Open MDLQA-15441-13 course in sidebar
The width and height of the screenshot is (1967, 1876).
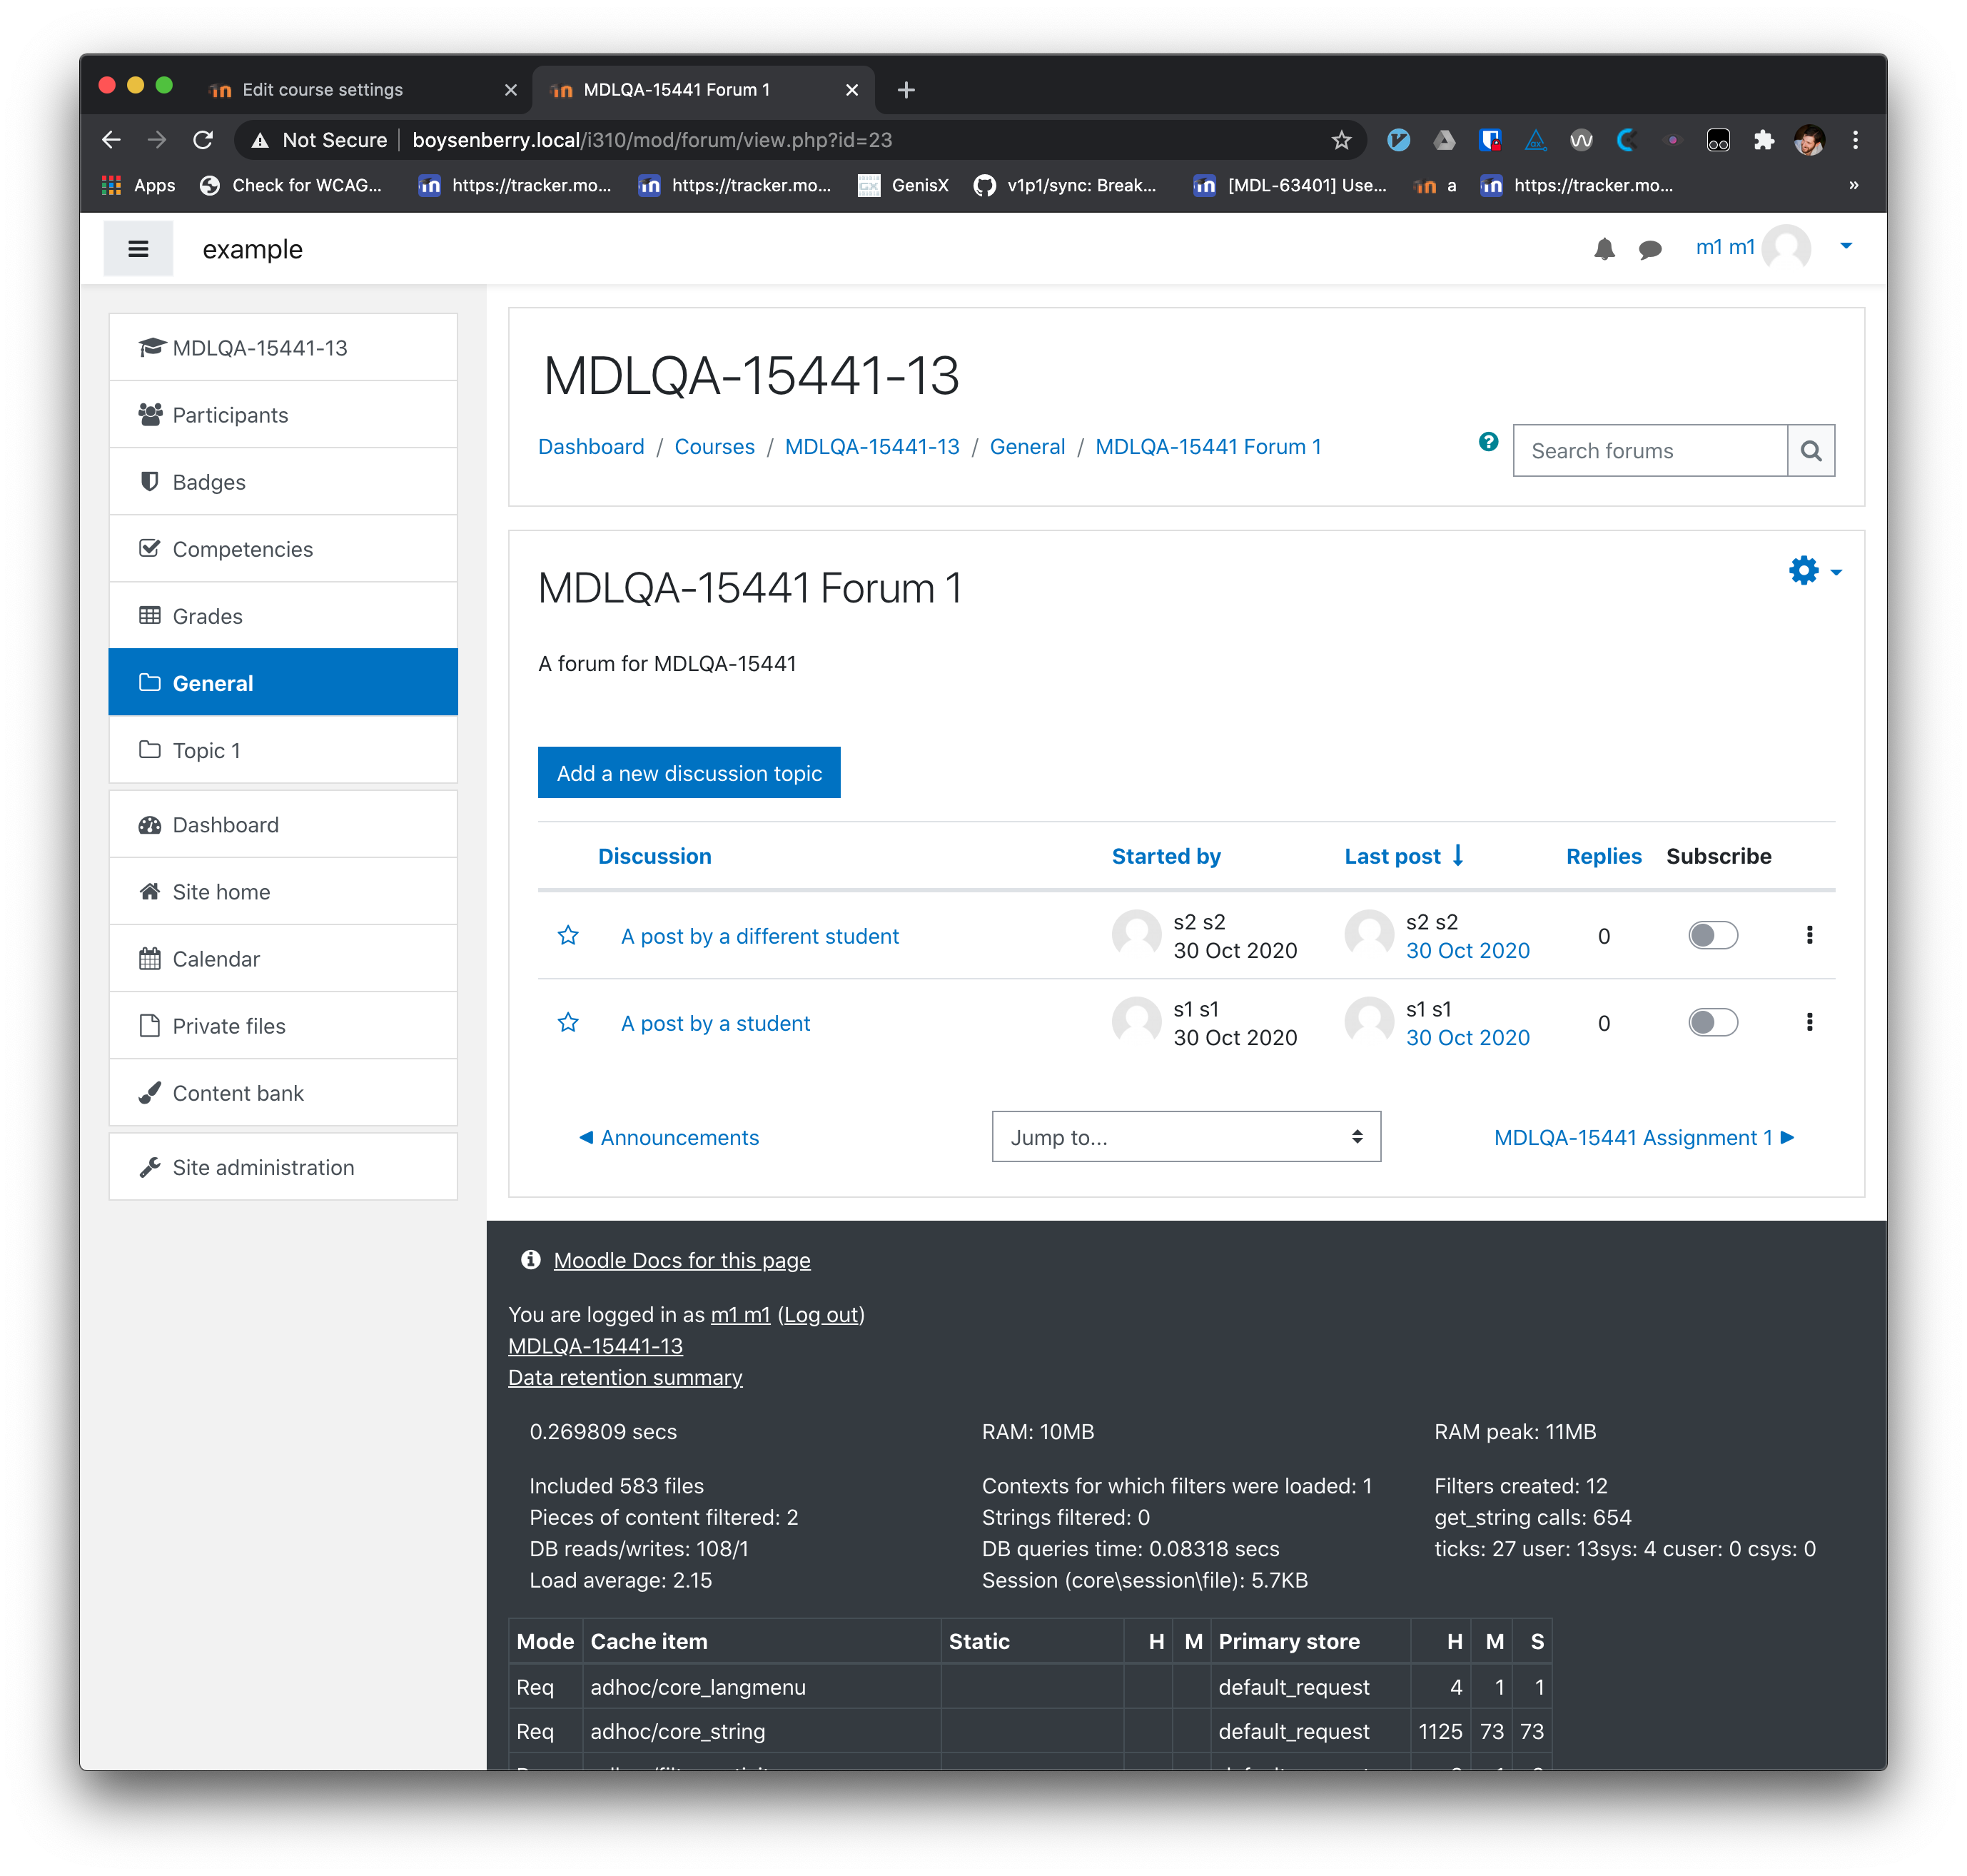click(283, 348)
